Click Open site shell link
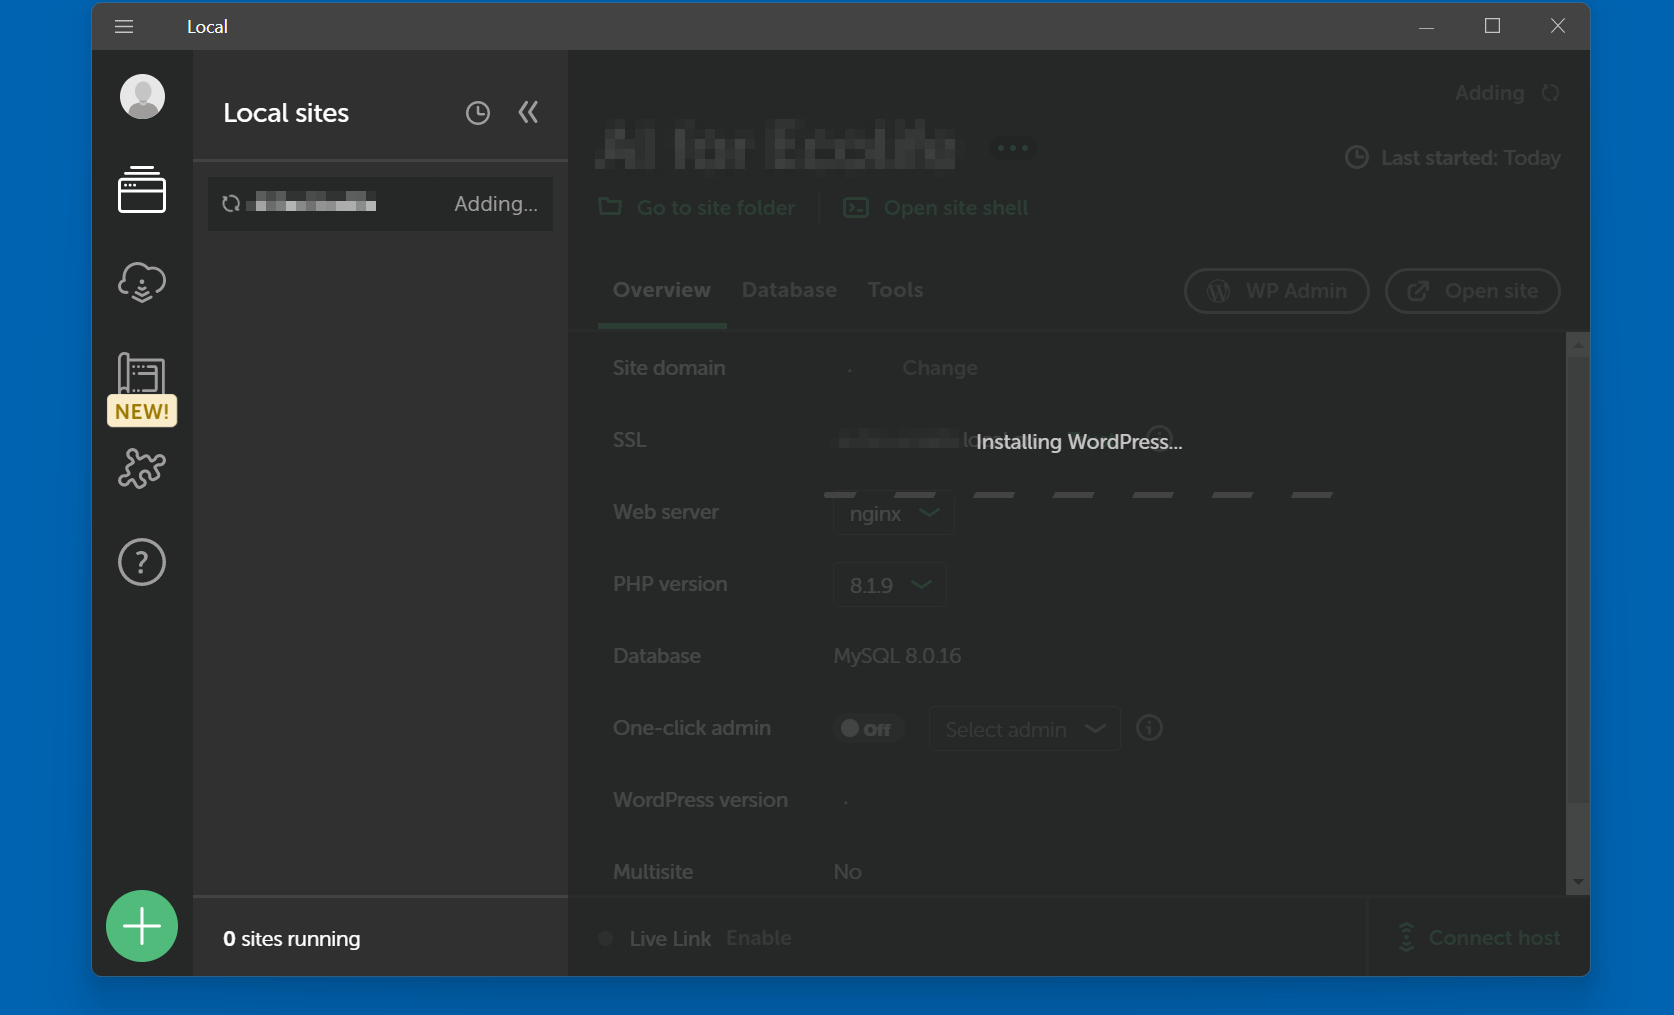 click(936, 208)
